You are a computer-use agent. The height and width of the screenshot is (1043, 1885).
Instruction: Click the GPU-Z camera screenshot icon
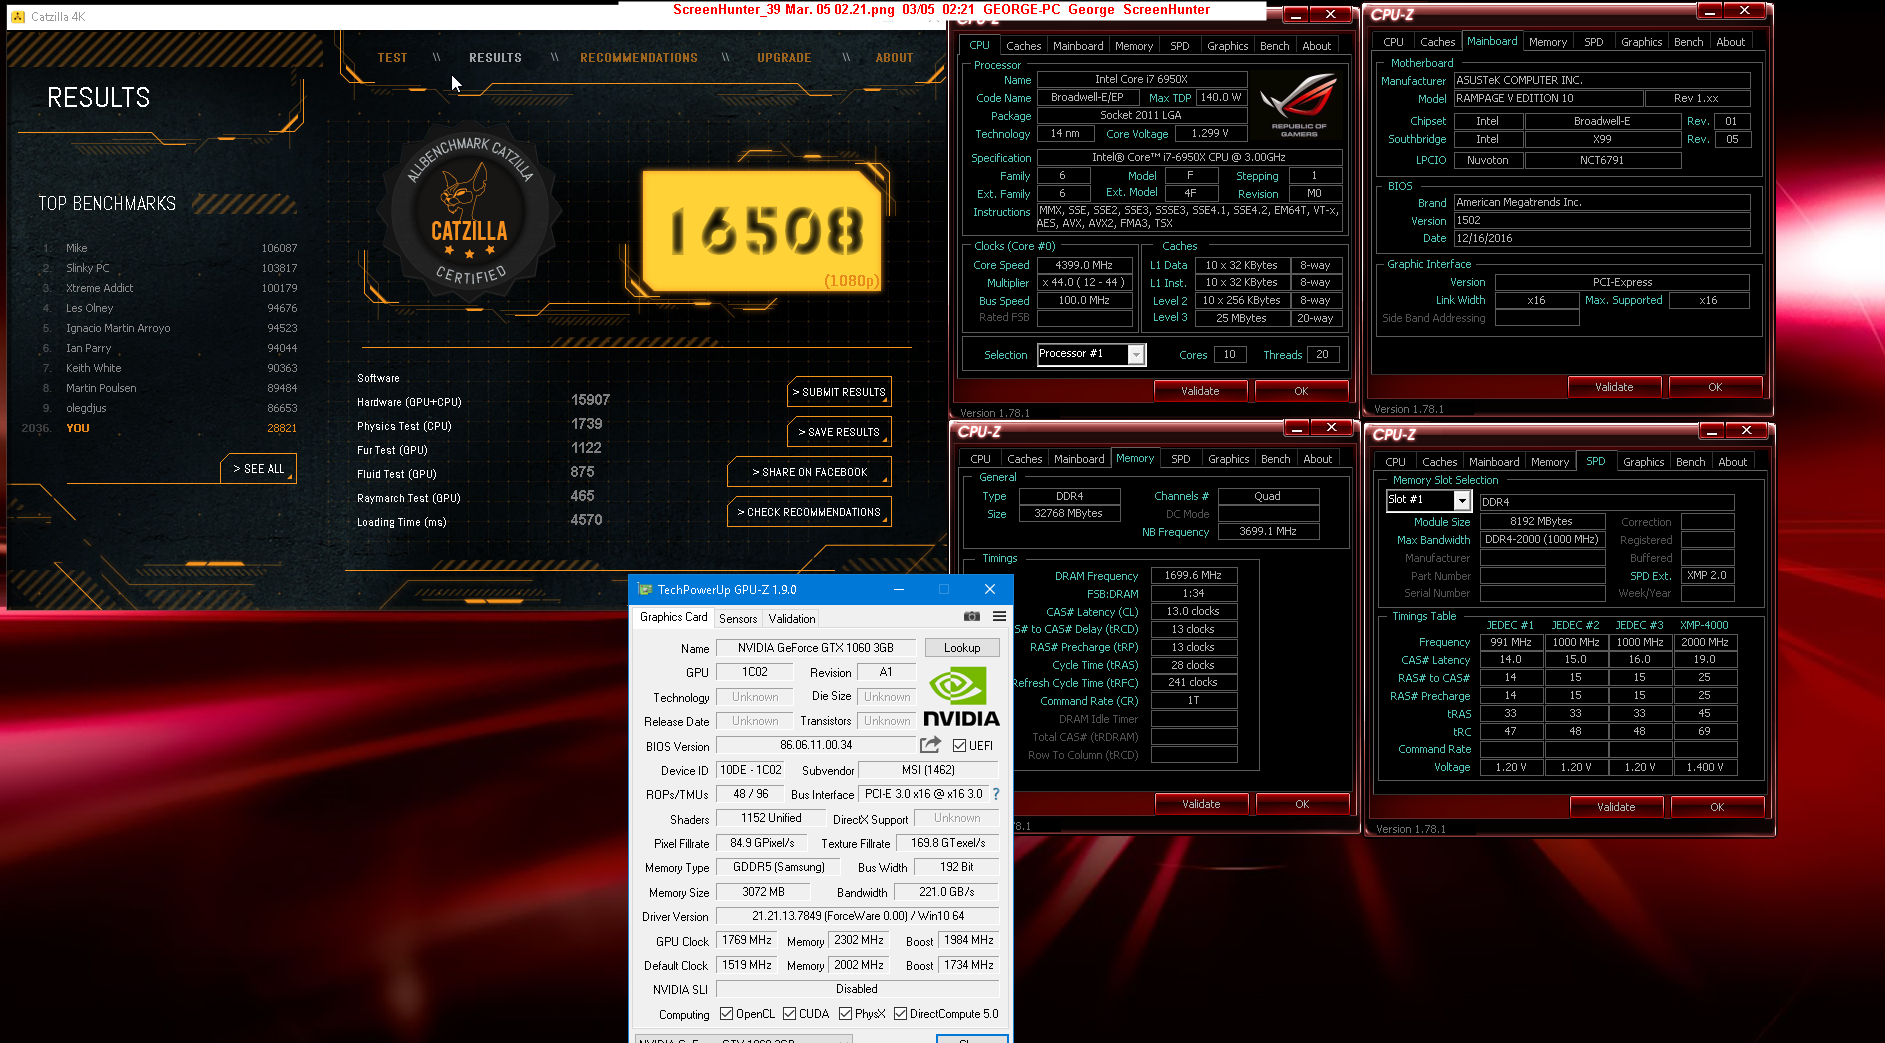(x=971, y=617)
